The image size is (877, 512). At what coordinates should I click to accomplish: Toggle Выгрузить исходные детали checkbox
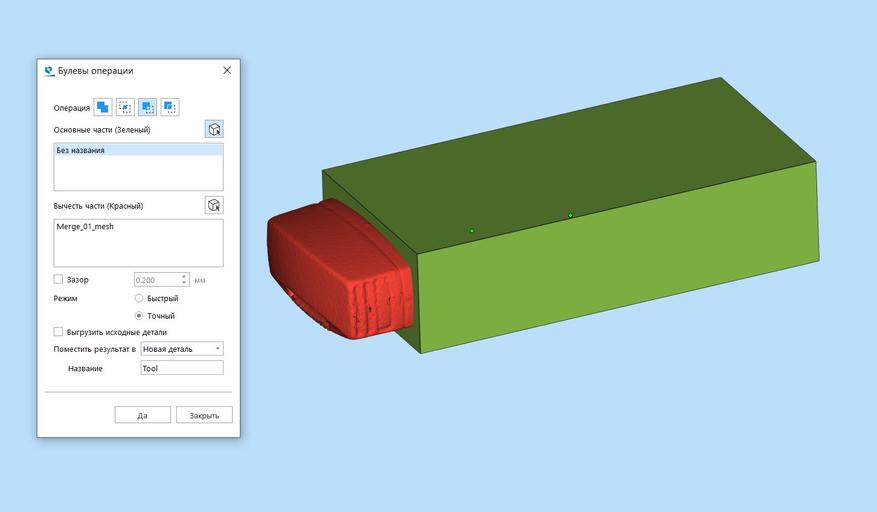point(58,332)
